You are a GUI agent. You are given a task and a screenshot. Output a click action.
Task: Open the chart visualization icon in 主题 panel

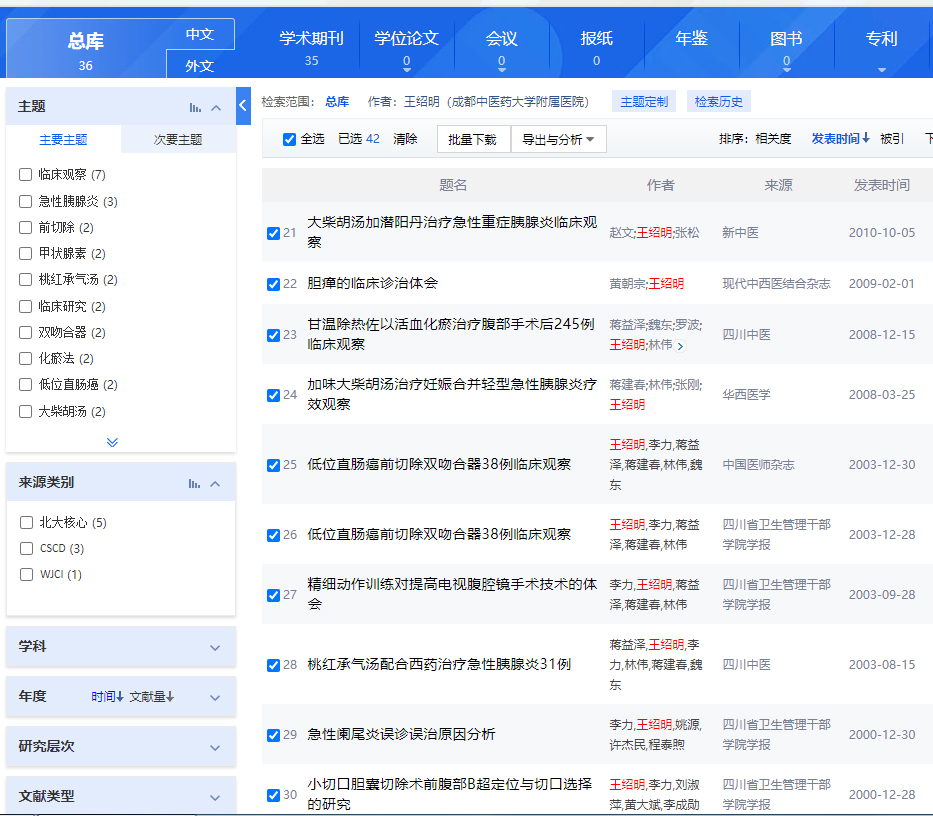pos(195,107)
